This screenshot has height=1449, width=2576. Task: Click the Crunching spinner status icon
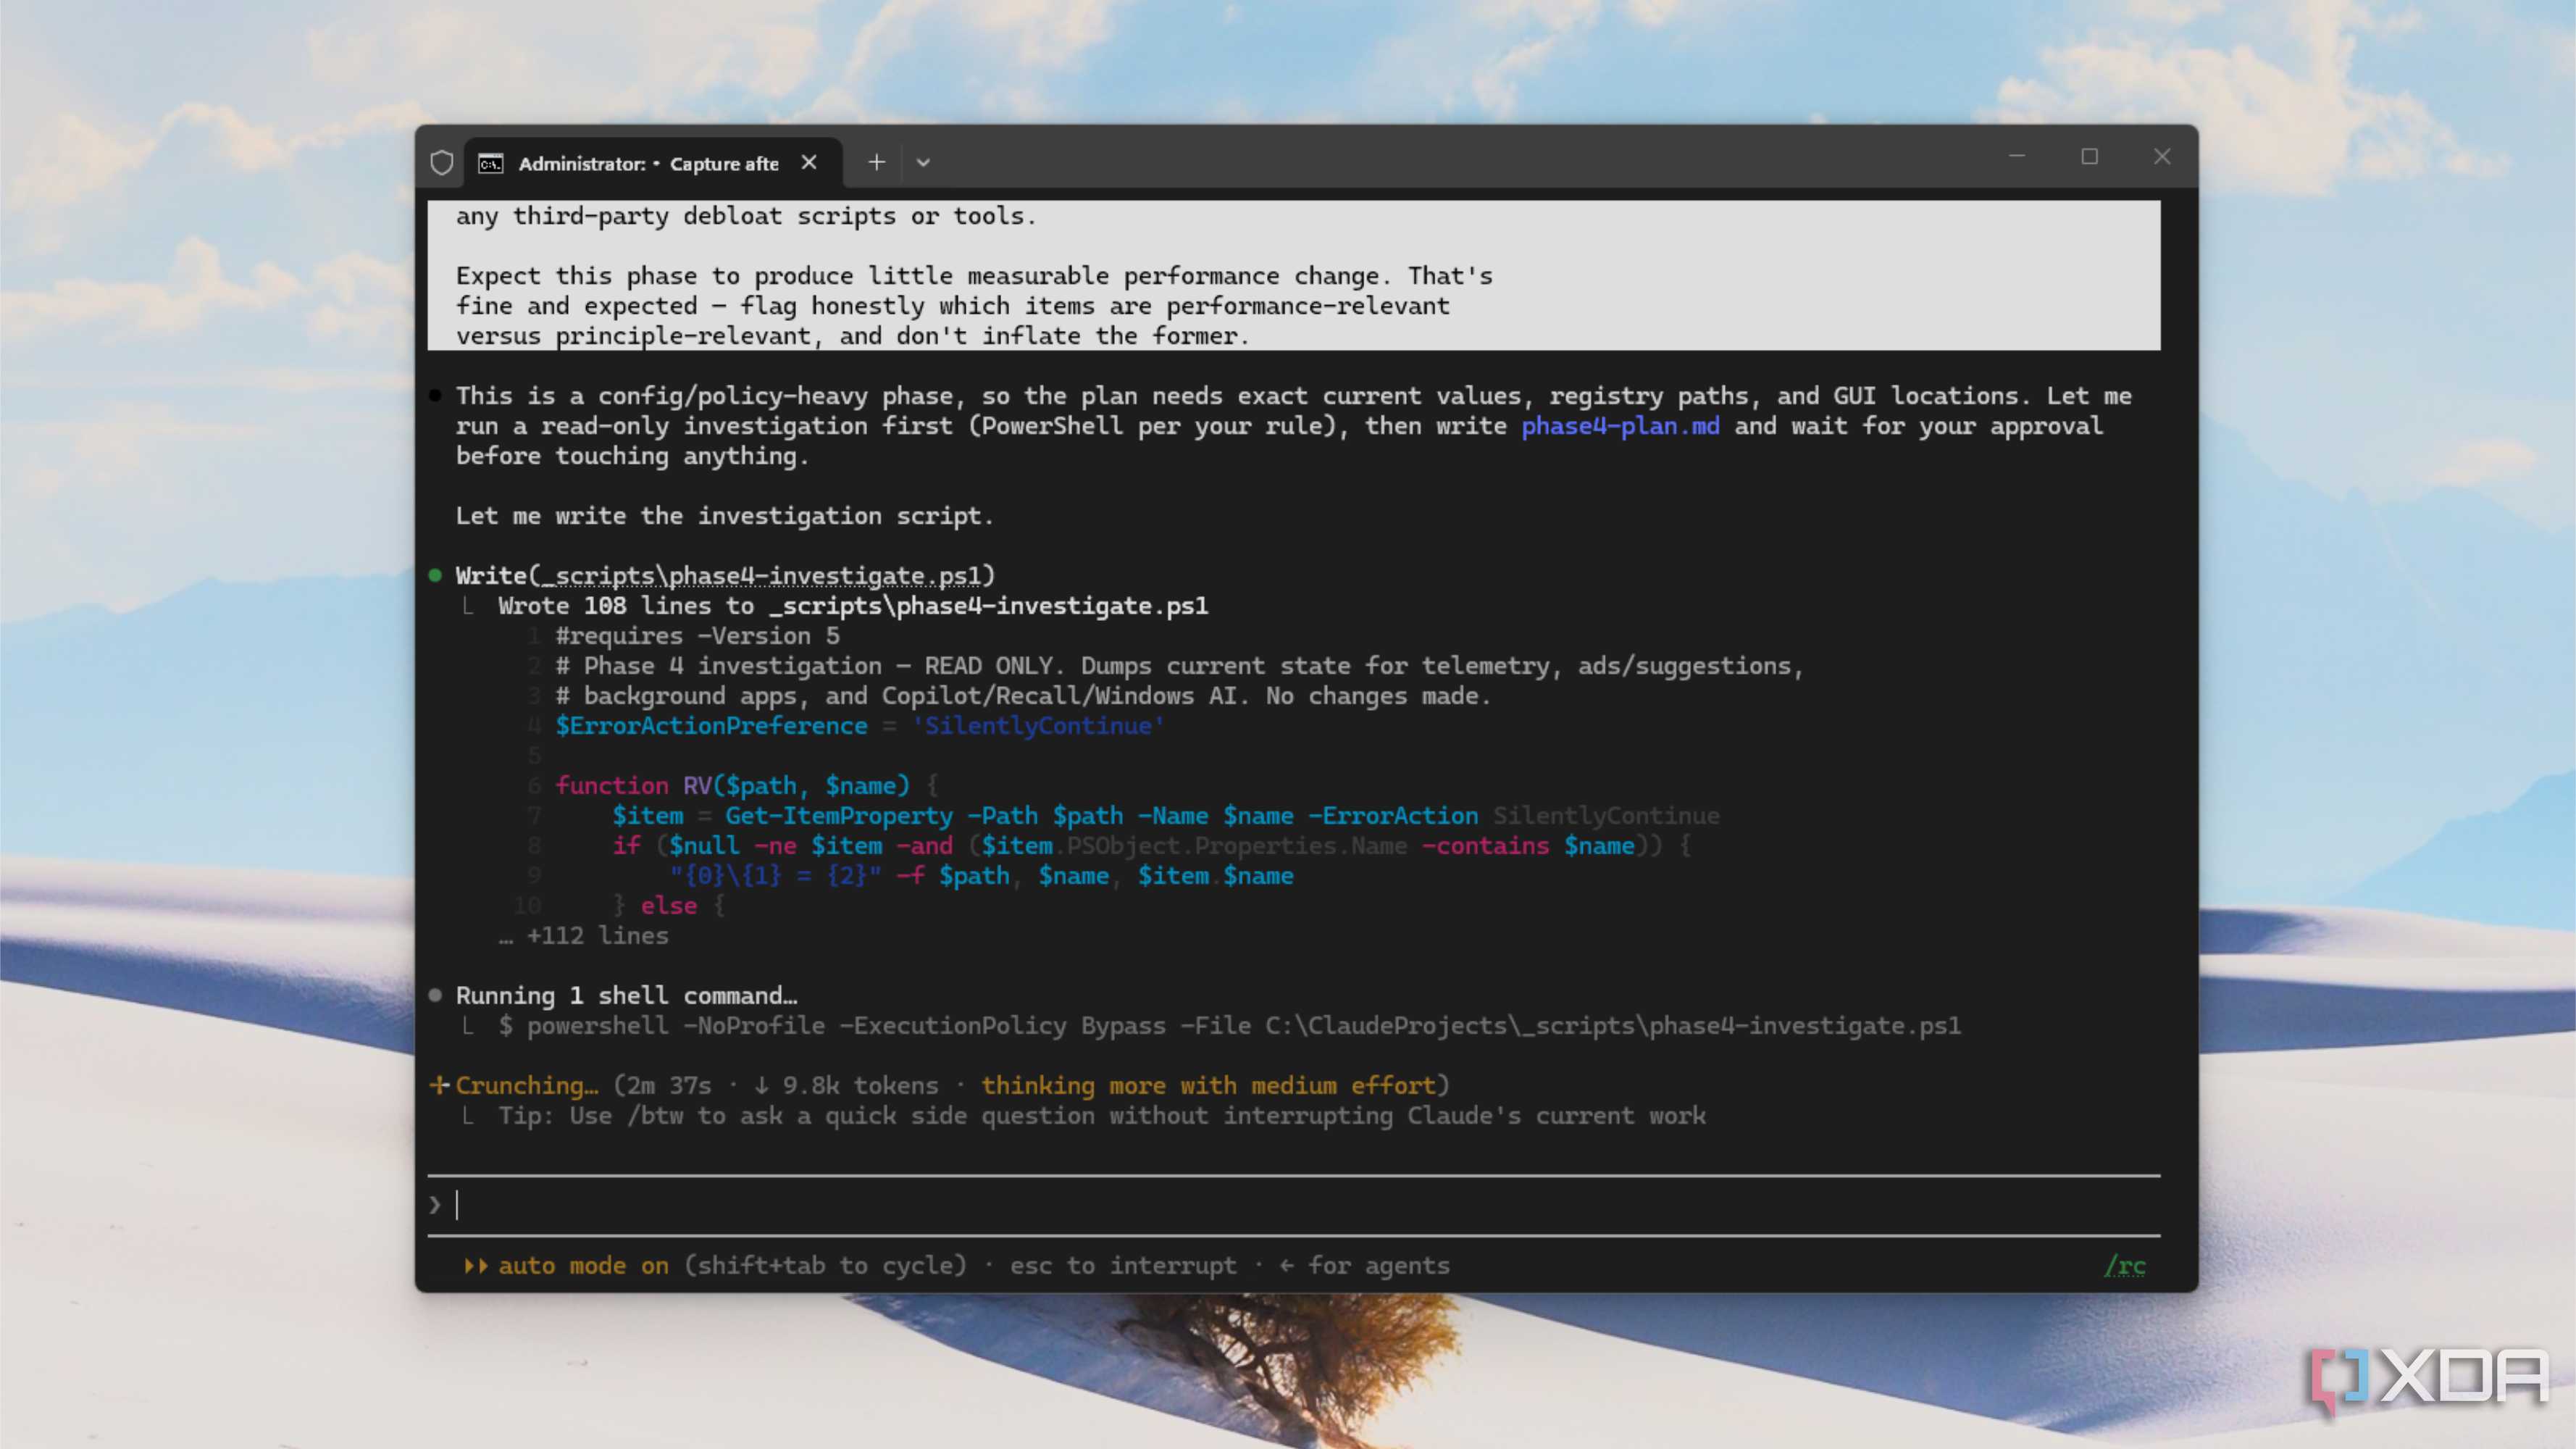[439, 1085]
